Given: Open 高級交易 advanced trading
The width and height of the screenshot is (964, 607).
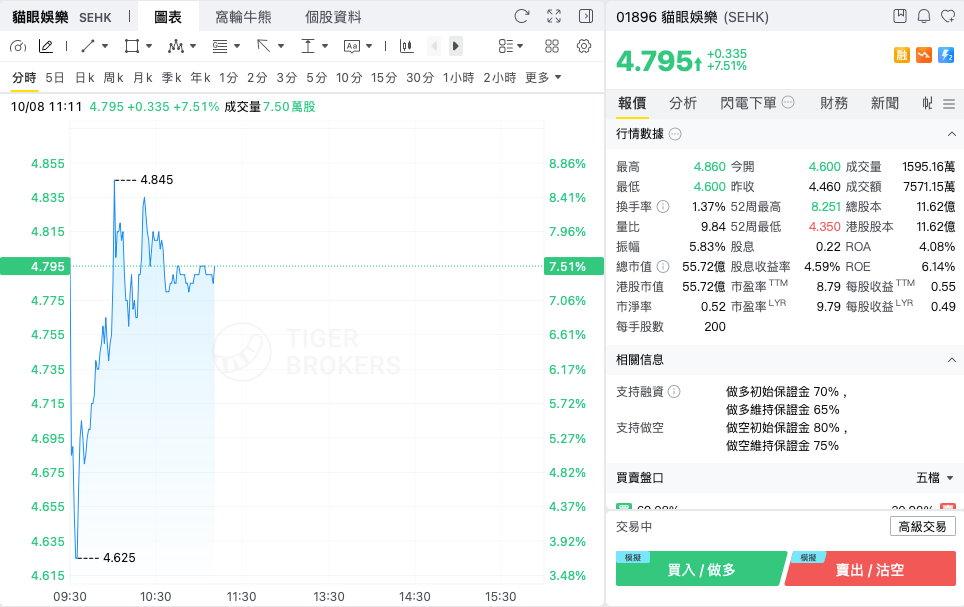Looking at the screenshot, I should [922, 526].
